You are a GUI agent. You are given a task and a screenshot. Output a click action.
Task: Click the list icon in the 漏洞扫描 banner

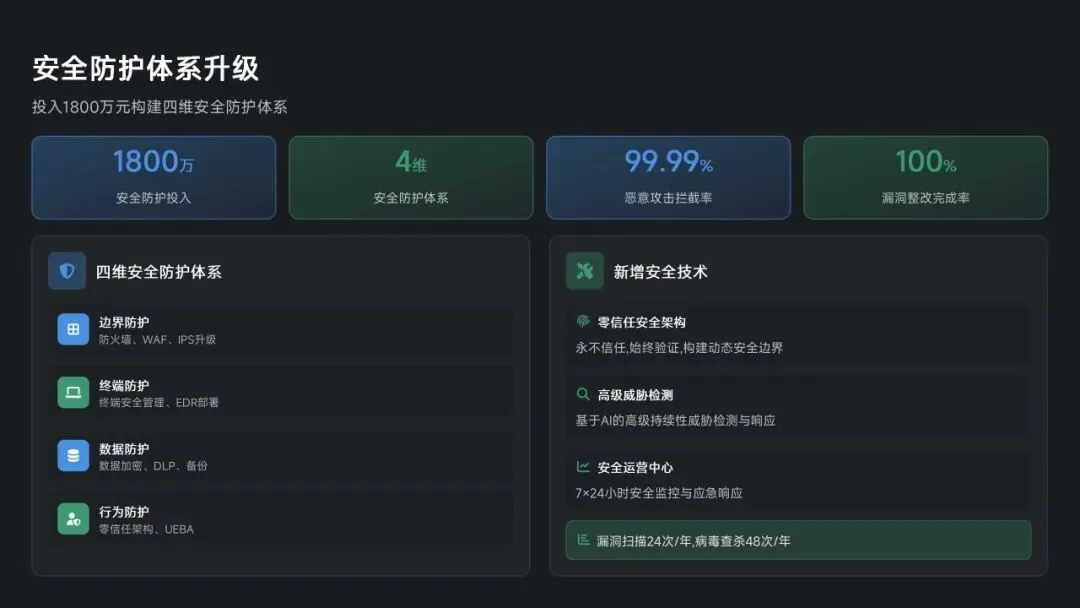[x=583, y=540]
